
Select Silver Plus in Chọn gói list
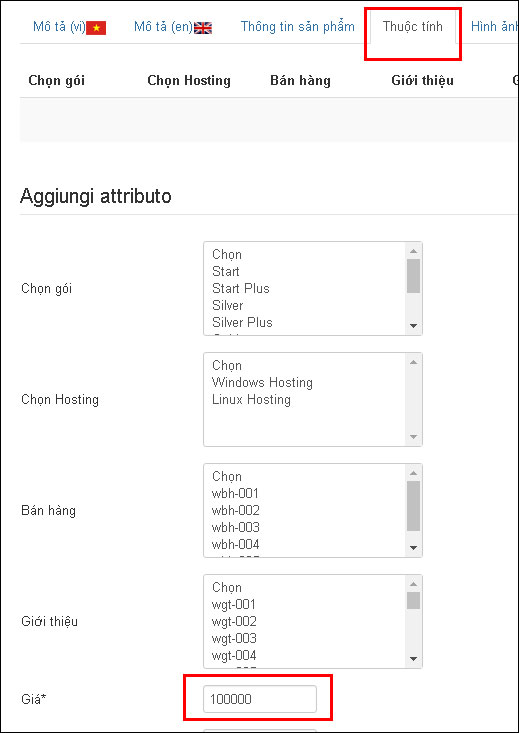[x=242, y=322]
